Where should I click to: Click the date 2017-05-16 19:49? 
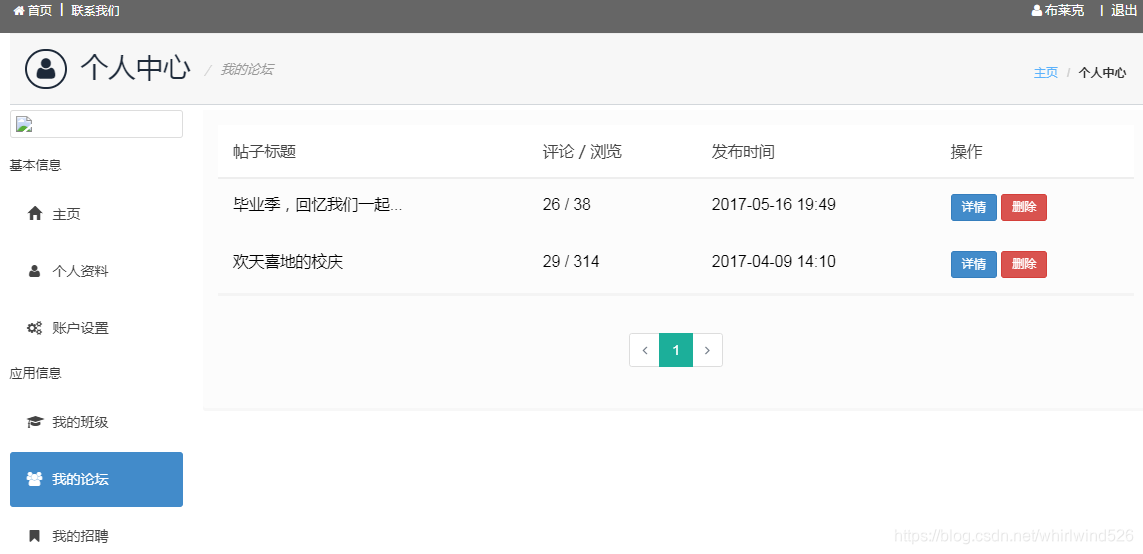coord(773,205)
